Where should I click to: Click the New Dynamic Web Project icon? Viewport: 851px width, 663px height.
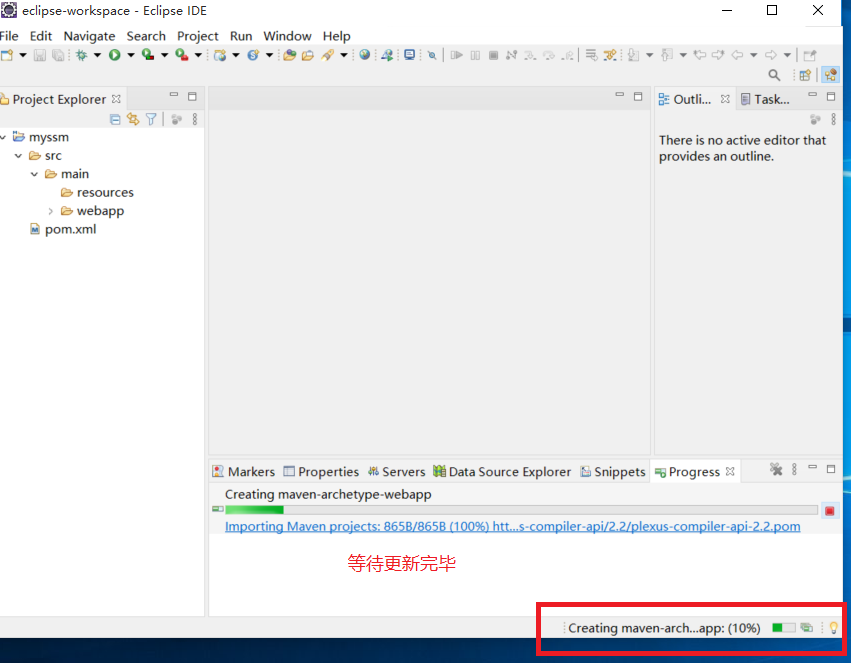click(220, 55)
